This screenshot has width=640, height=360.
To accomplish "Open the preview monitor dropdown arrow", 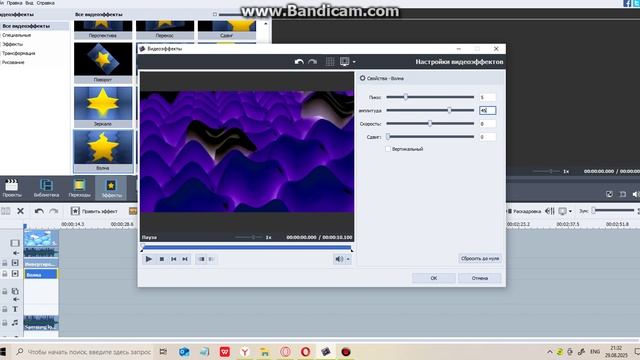I will click(354, 62).
